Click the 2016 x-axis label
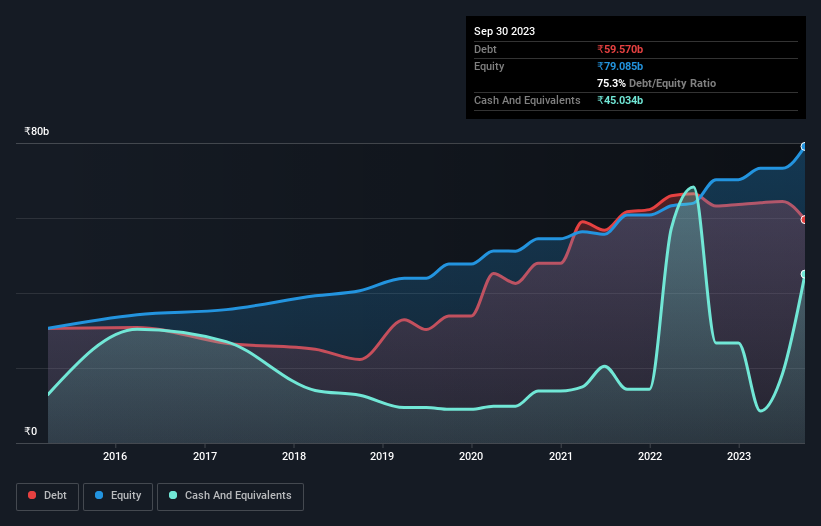Screen dimensions: 821x526 115,456
